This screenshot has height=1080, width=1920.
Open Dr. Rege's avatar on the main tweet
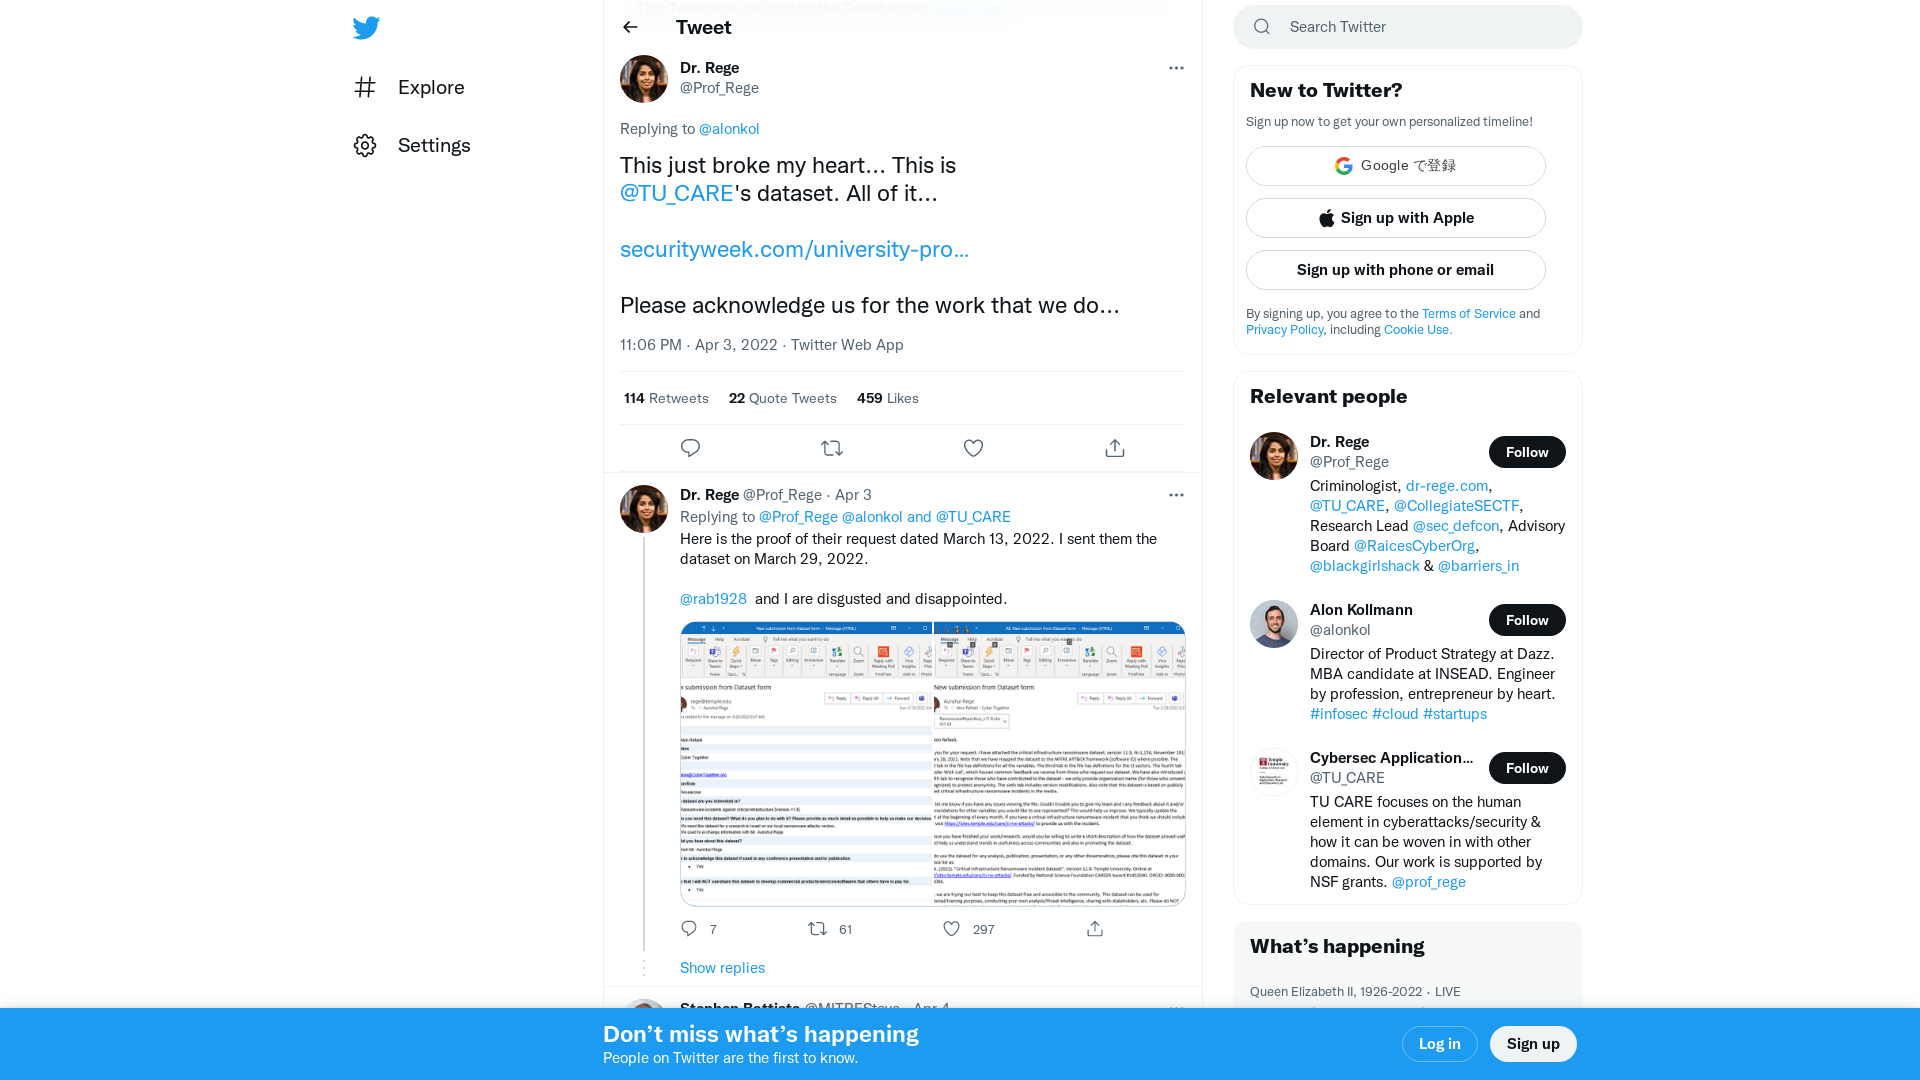644,79
